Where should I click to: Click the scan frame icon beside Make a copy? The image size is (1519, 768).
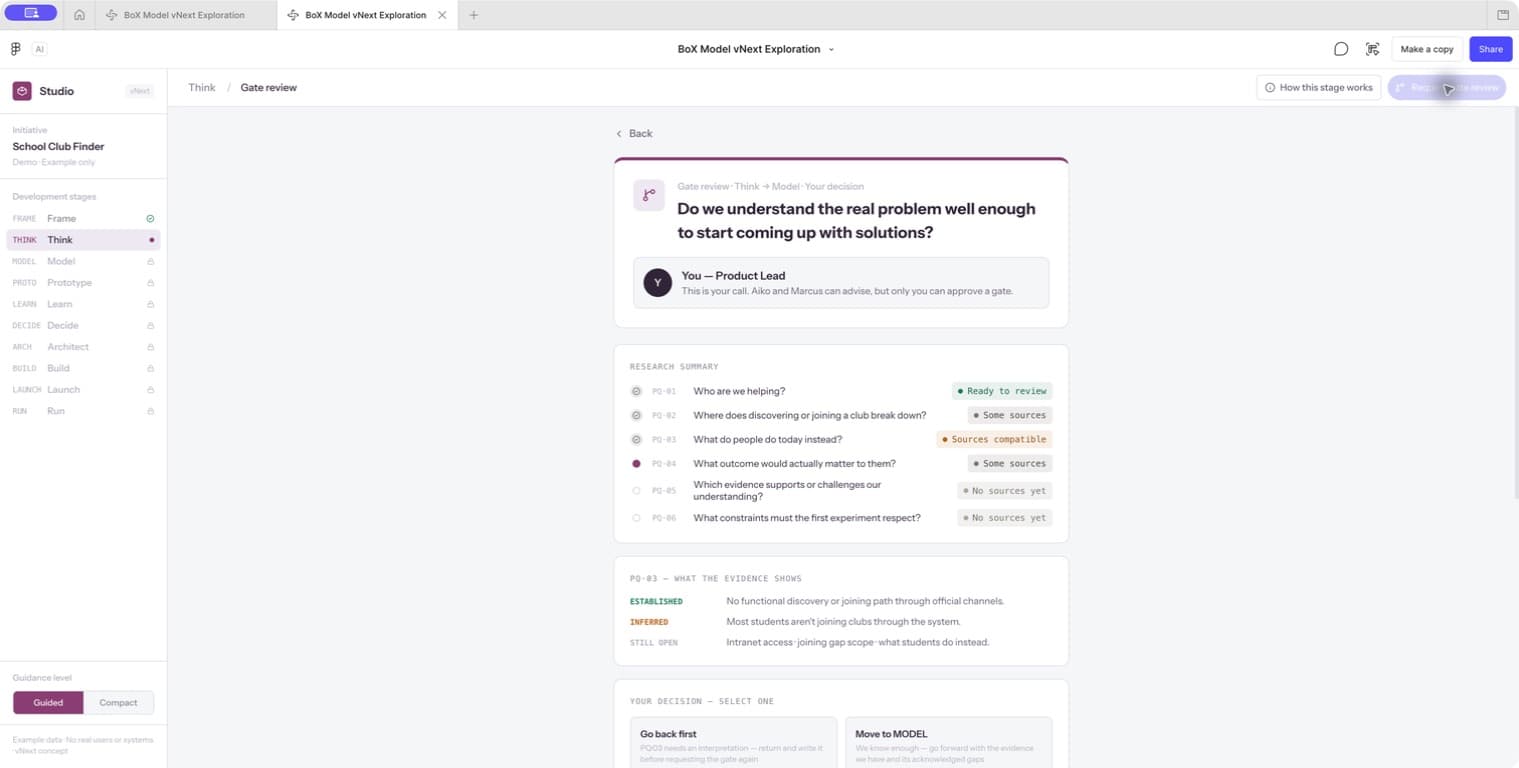coord(1372,49)
